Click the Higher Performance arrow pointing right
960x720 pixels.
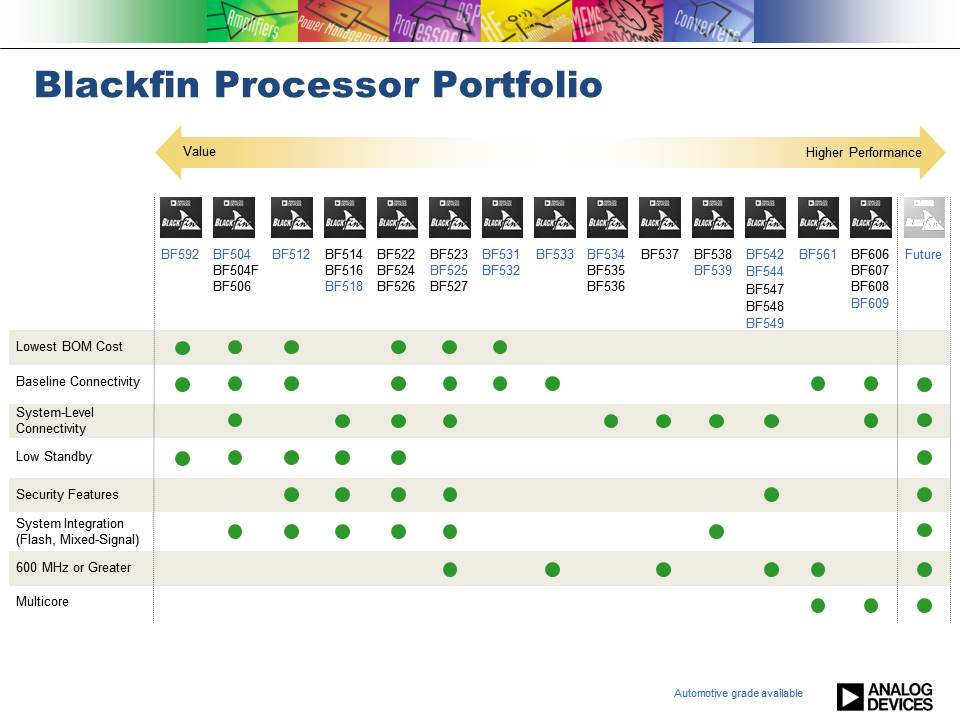[x=932, y=152]
